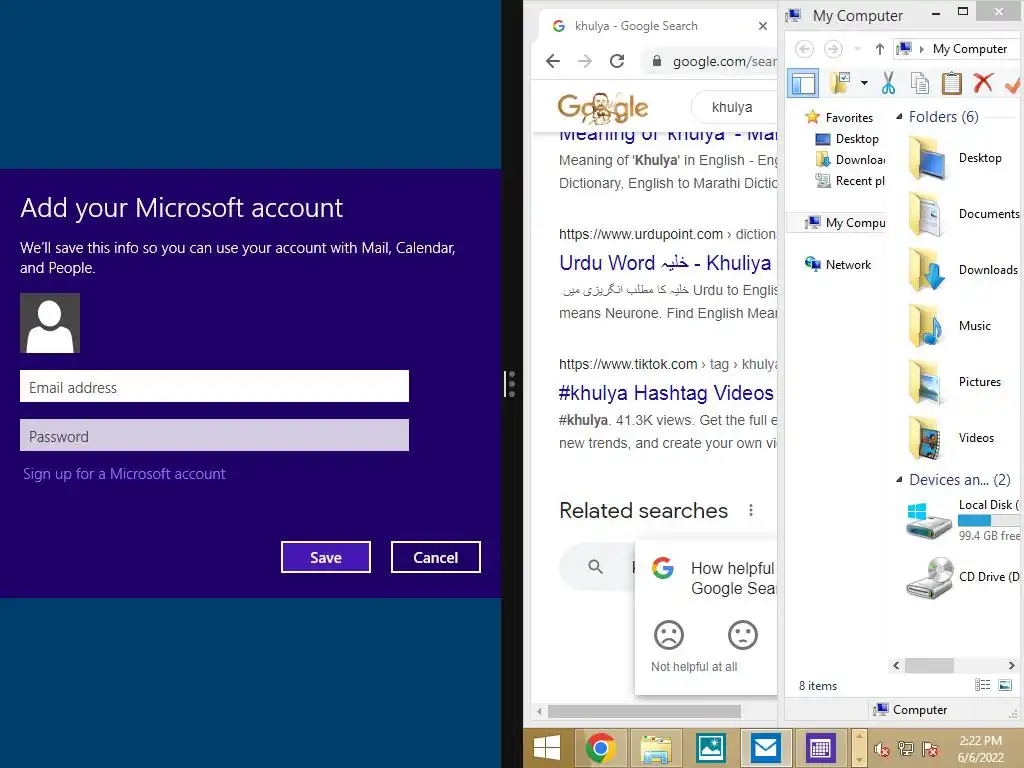Toggle the navigation pane layout icon
Viewport: 1024px width, 768px height.
[x=803, y=83]
